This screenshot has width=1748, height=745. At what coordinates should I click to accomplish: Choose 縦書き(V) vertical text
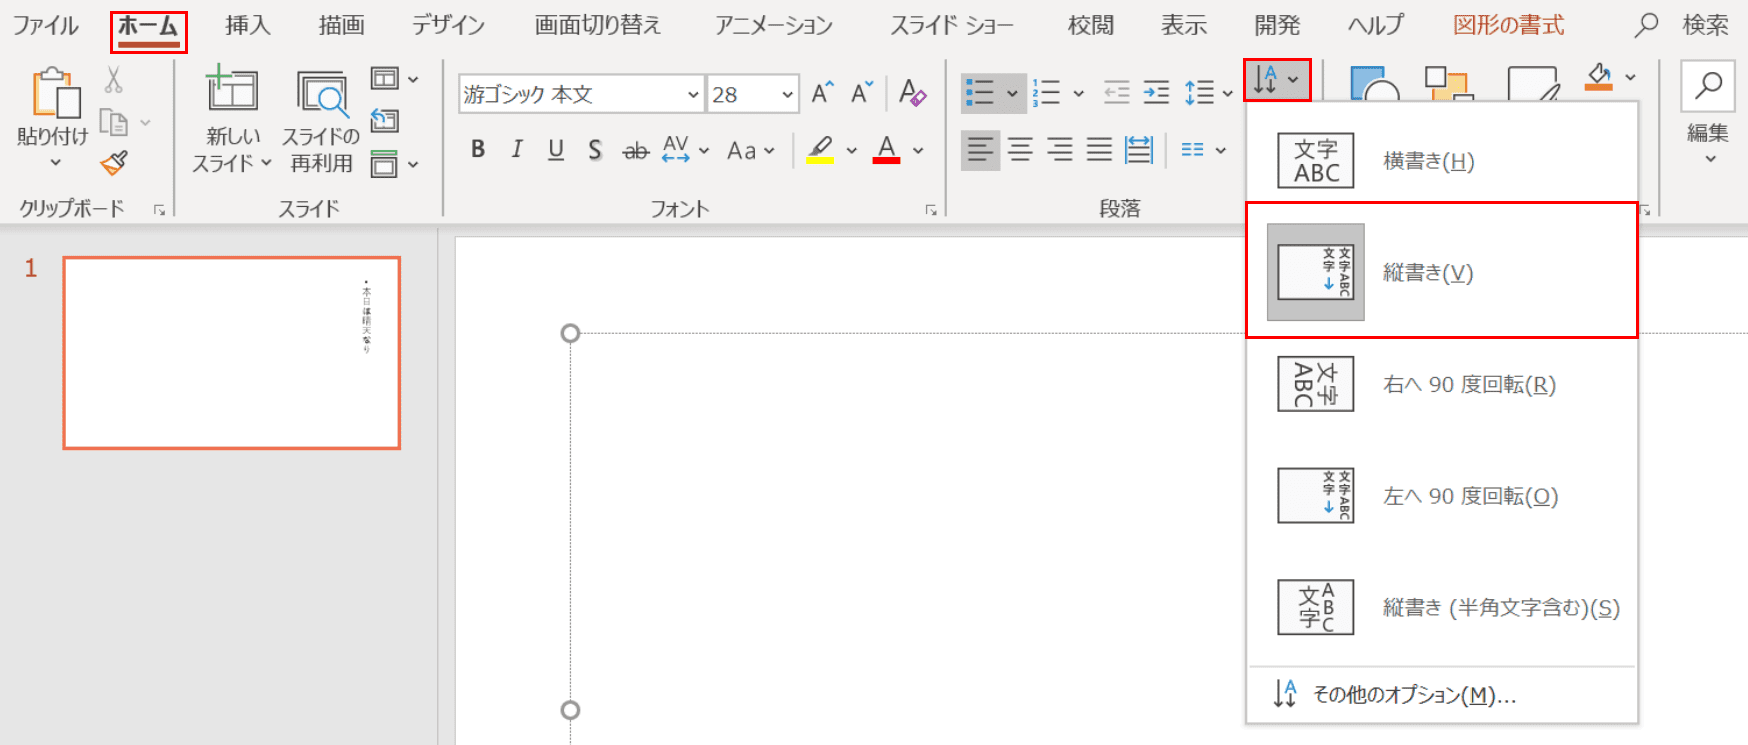pyautogui.click(x=1442, y=271)
